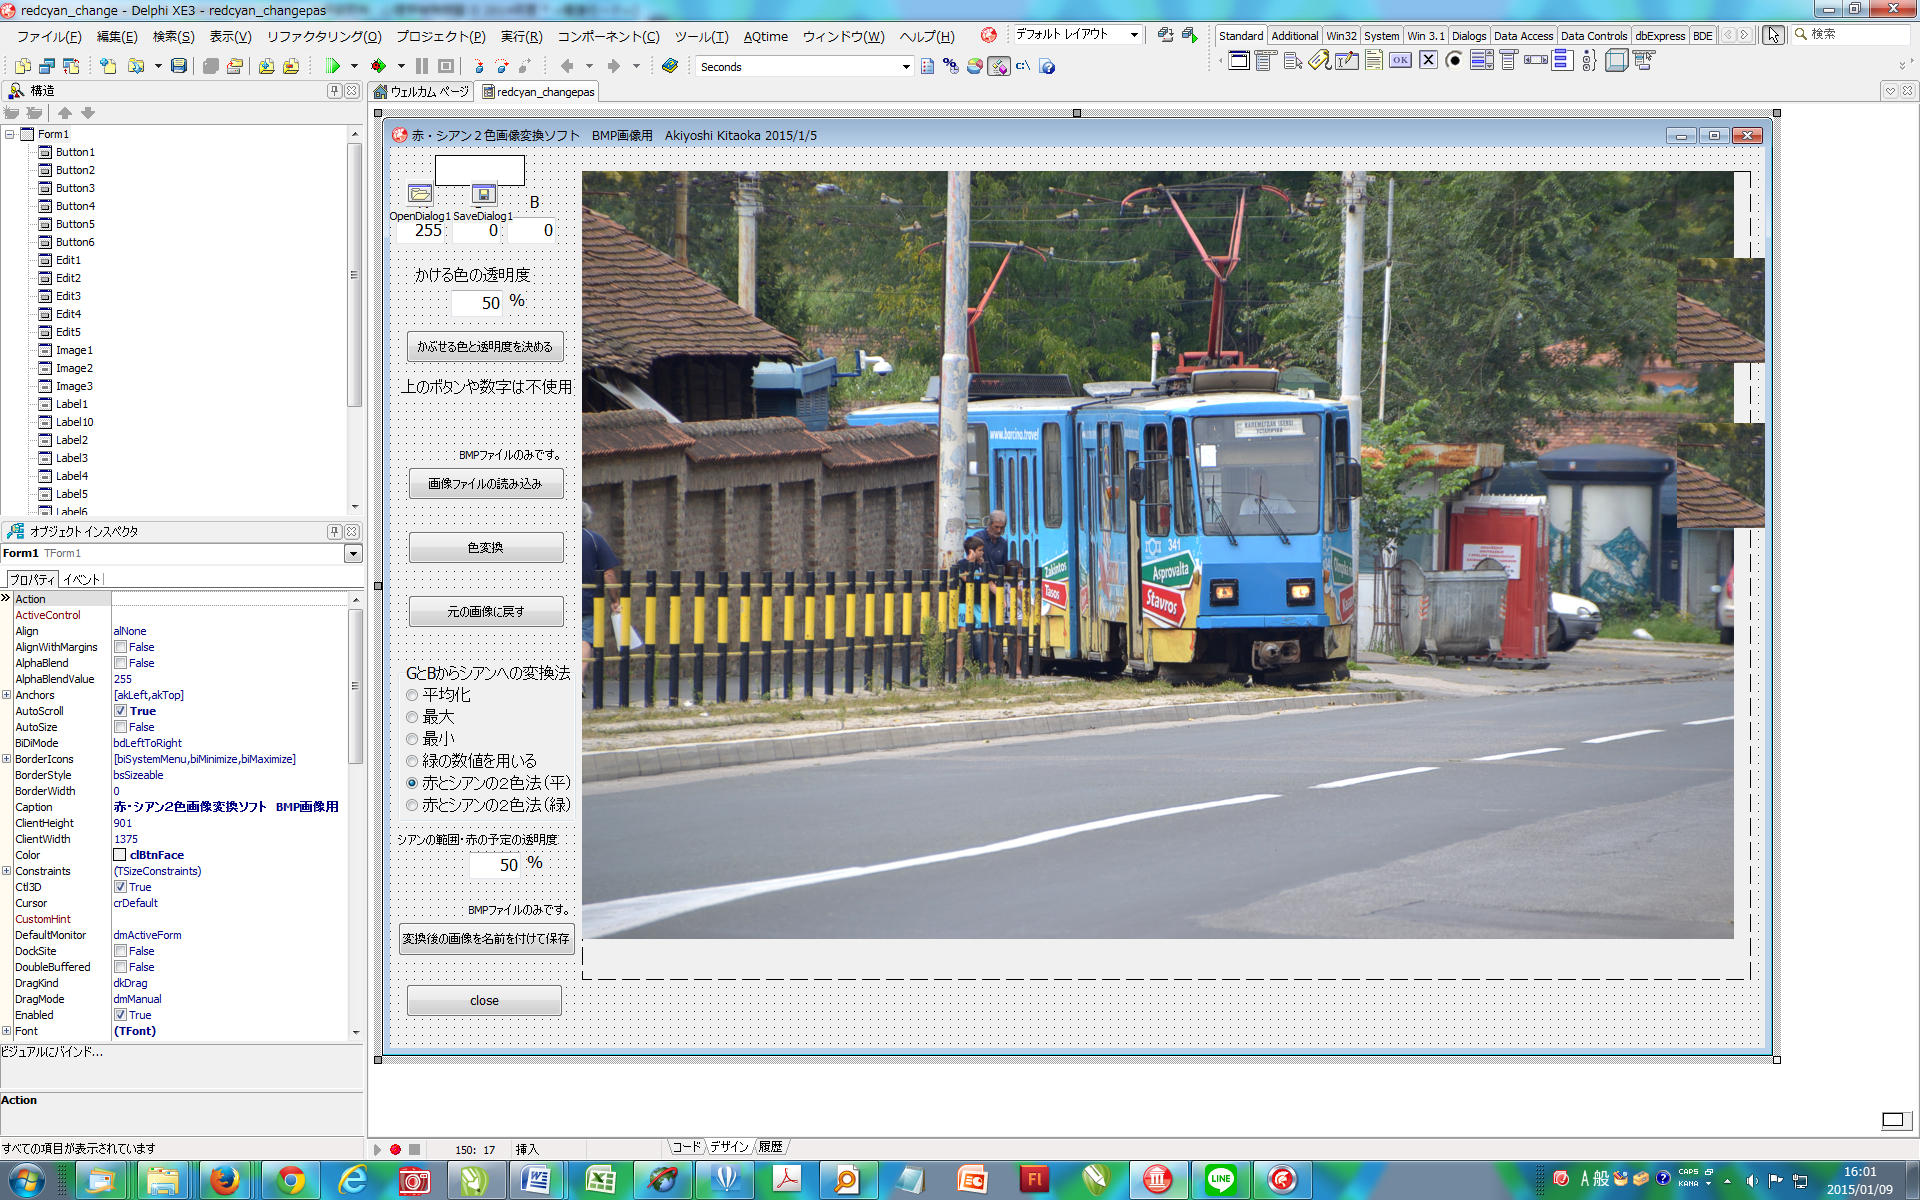Click the かぶせる色と透明度を決める button
Screen dimensions: 1920x1200
pyautogui.click(x=485, y=347)
